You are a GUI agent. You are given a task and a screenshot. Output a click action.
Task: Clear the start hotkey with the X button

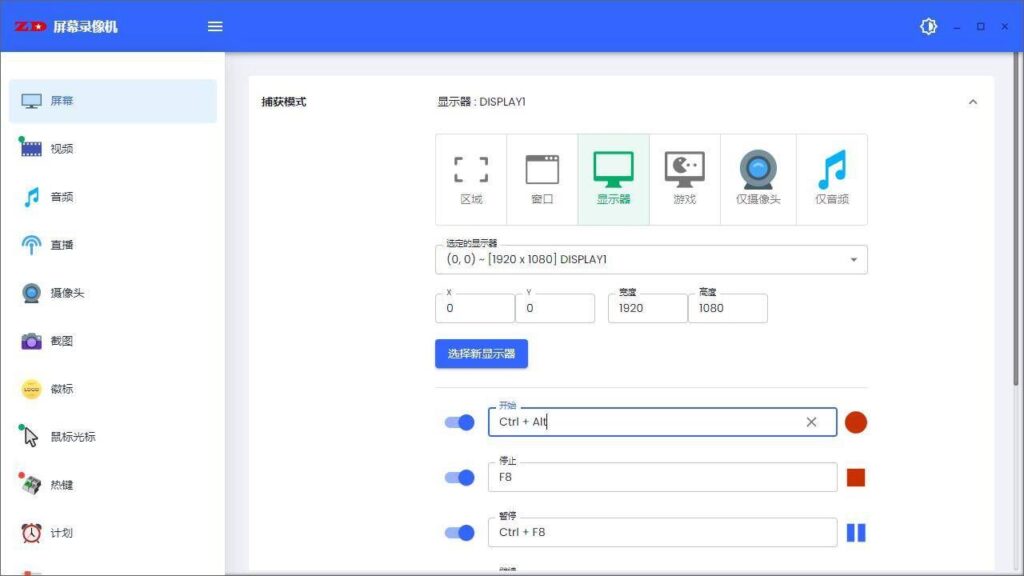[811, 422]
